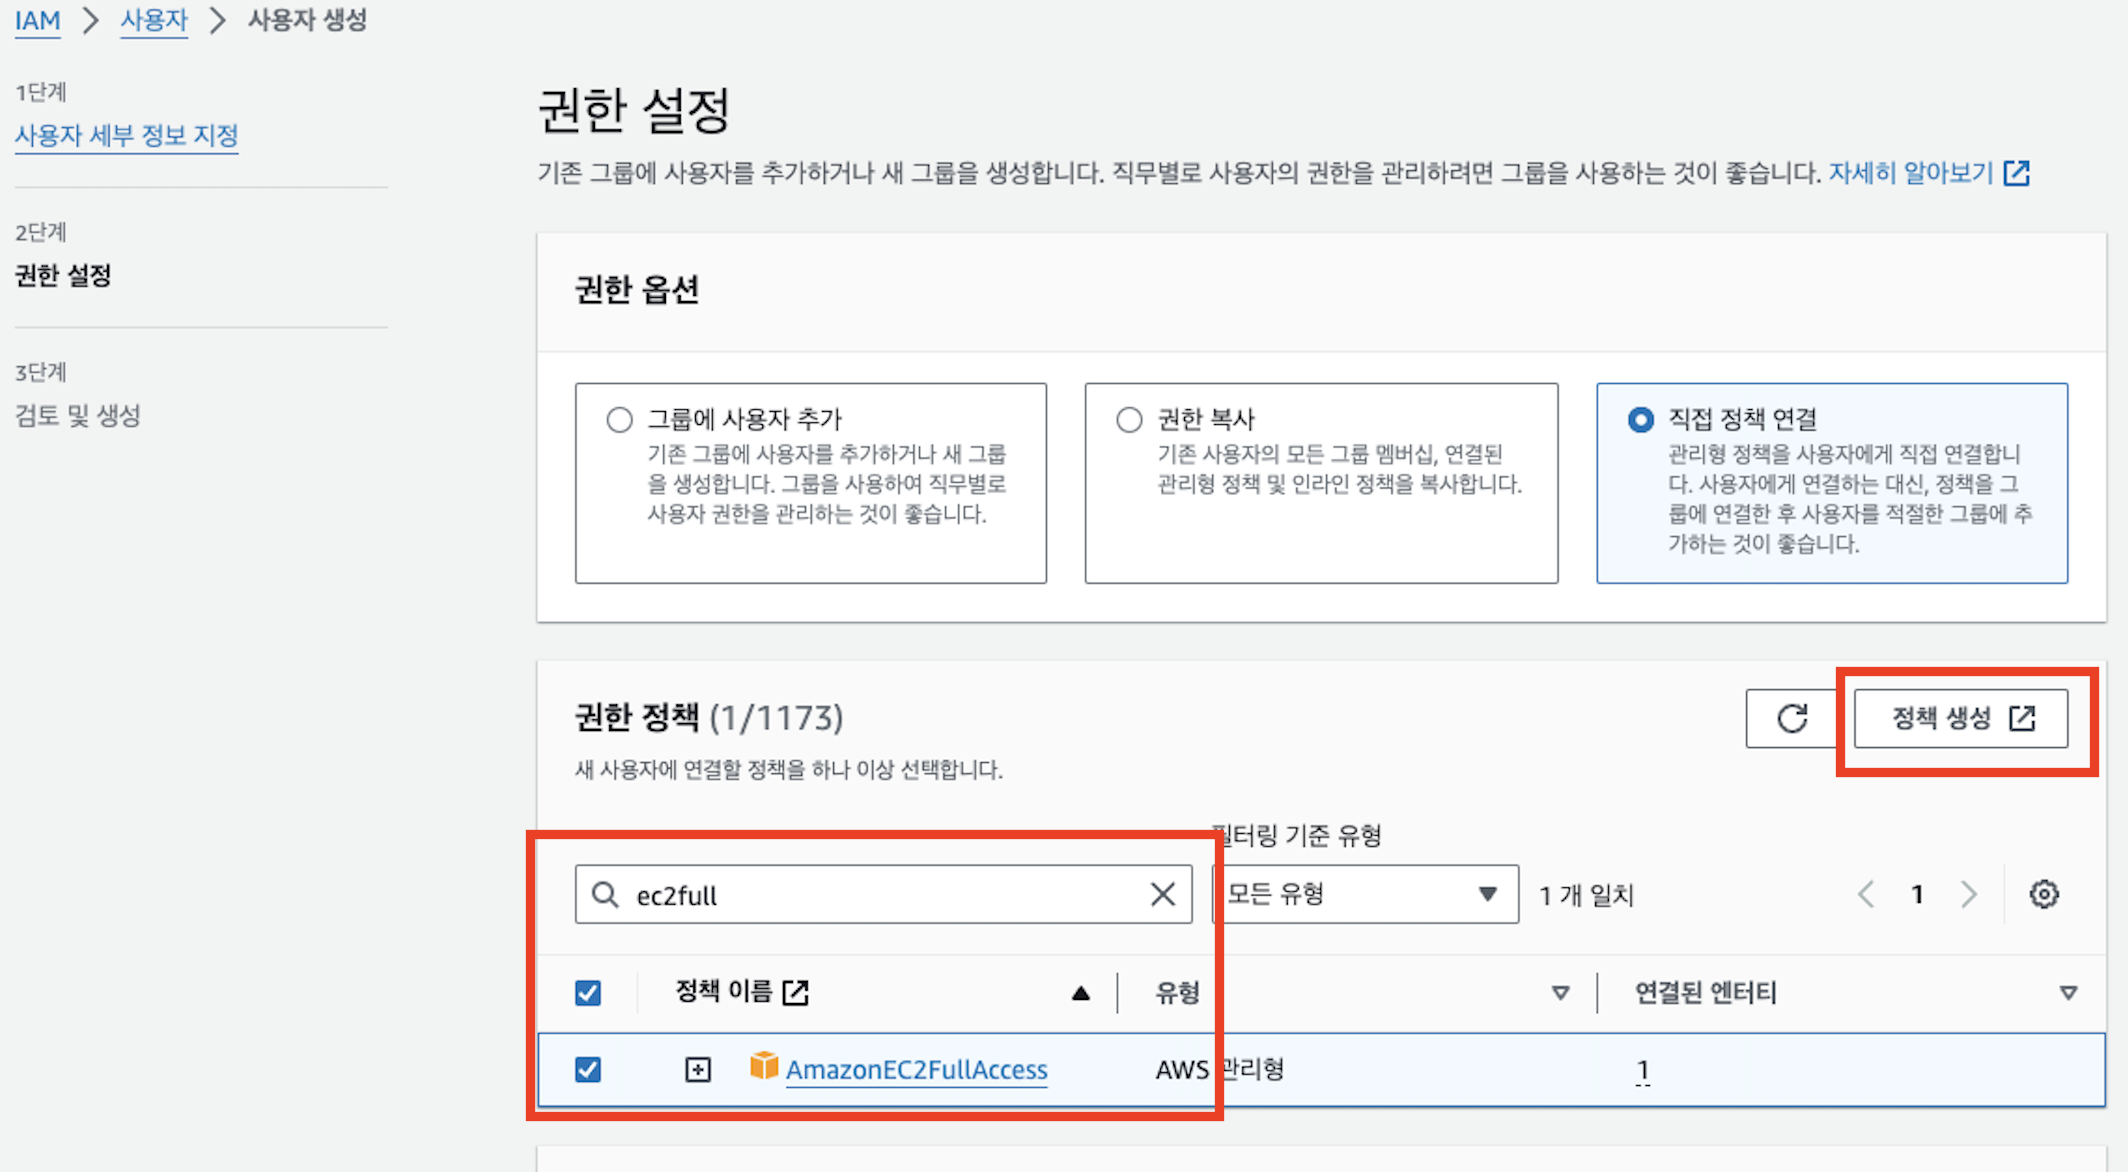
Task: Select the 권한 복사 radio option
Action: [1129, 419]
